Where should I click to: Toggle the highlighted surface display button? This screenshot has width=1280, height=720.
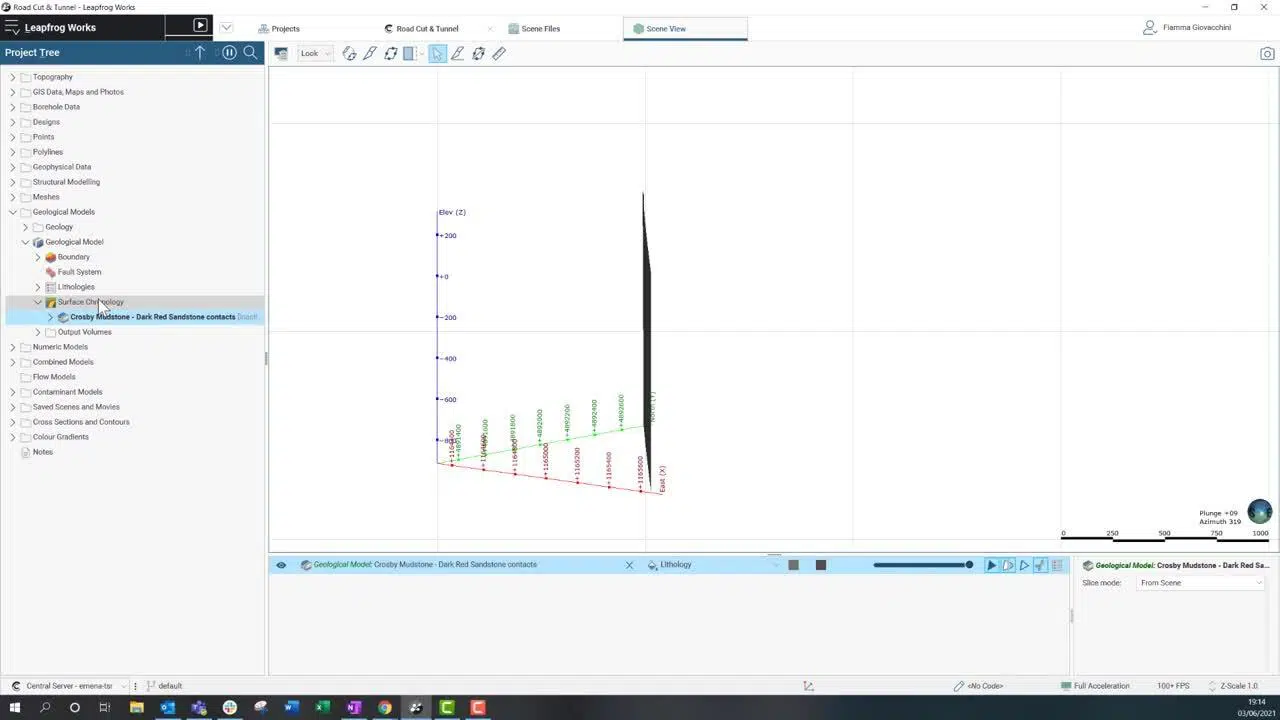[1040, 565]
